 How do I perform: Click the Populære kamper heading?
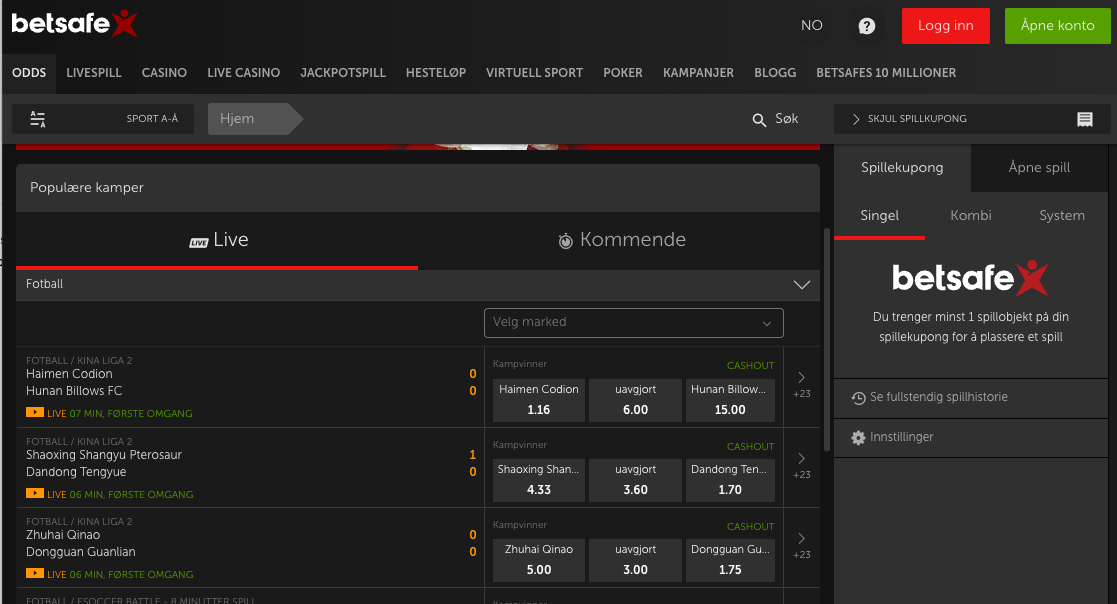[x=87, y=188]
